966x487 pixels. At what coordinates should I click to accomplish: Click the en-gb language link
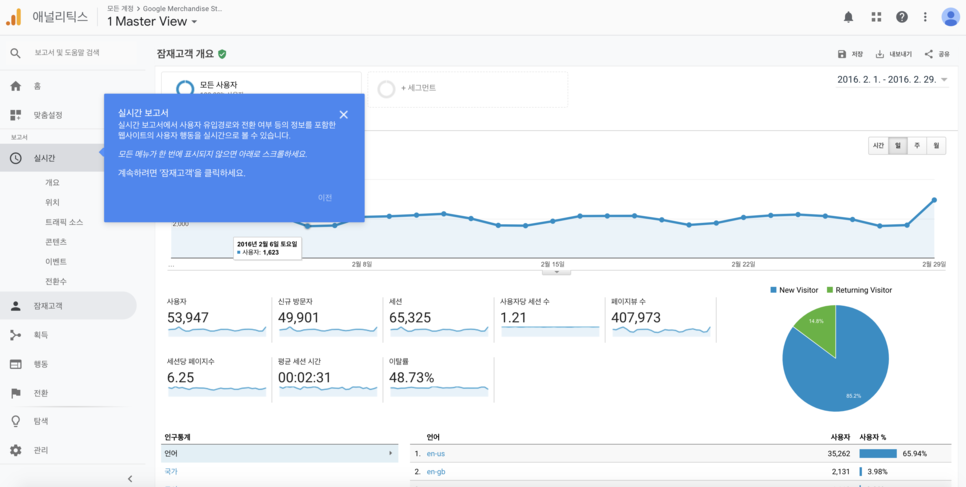point(436,472)
